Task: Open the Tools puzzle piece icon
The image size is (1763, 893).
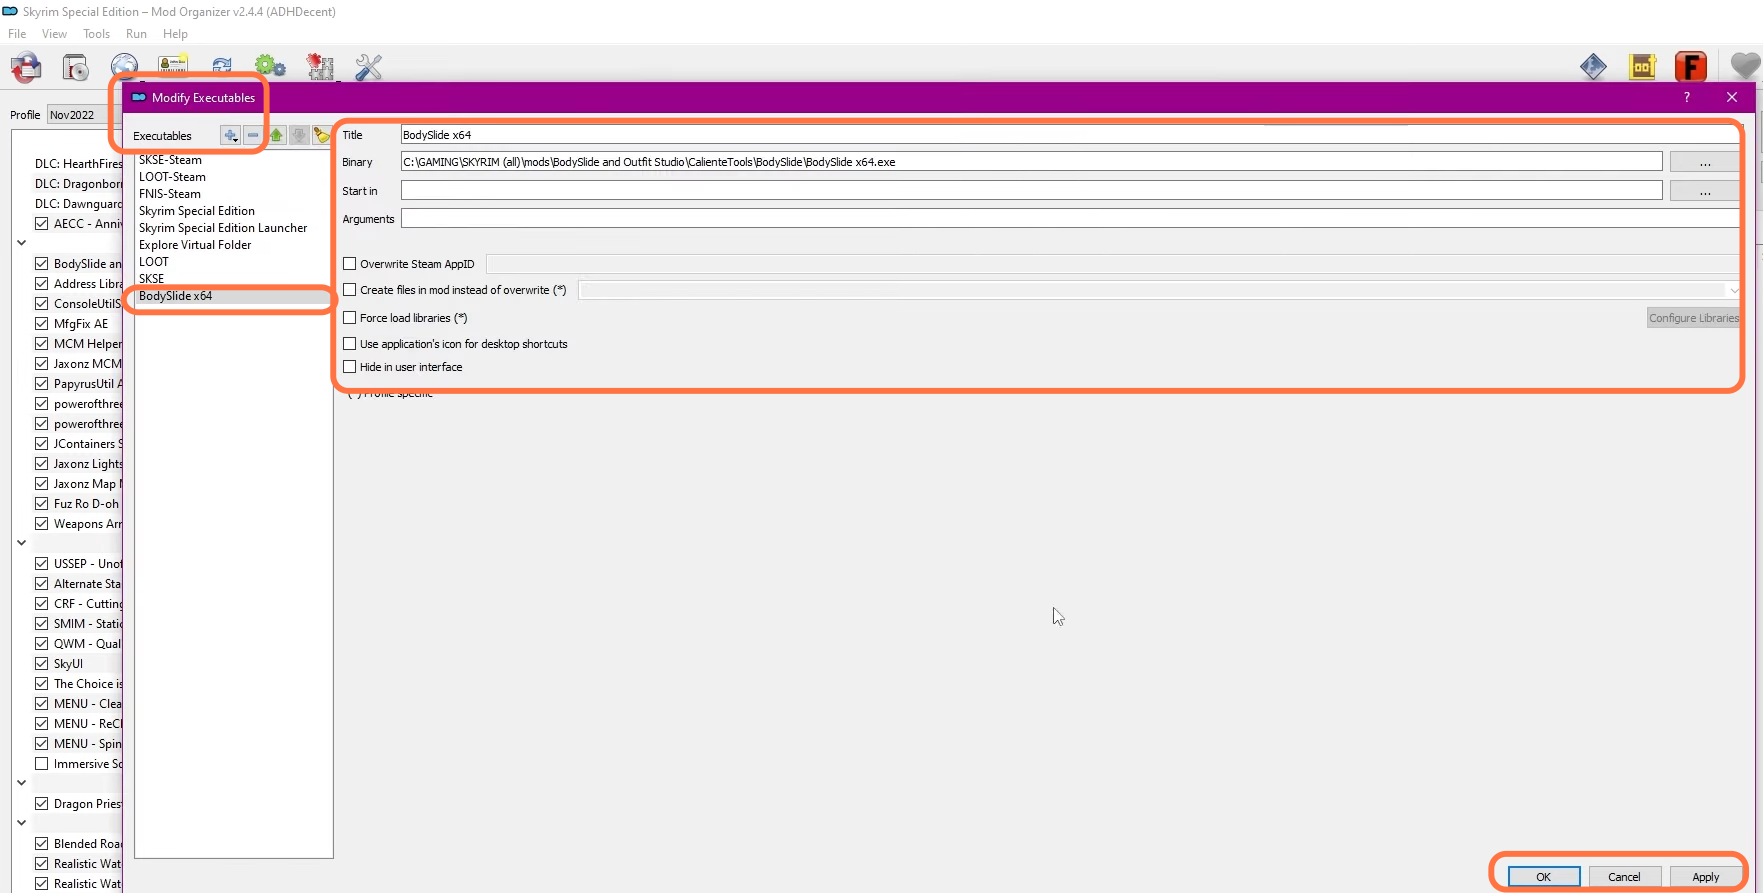Action: [x=320, y=67]
